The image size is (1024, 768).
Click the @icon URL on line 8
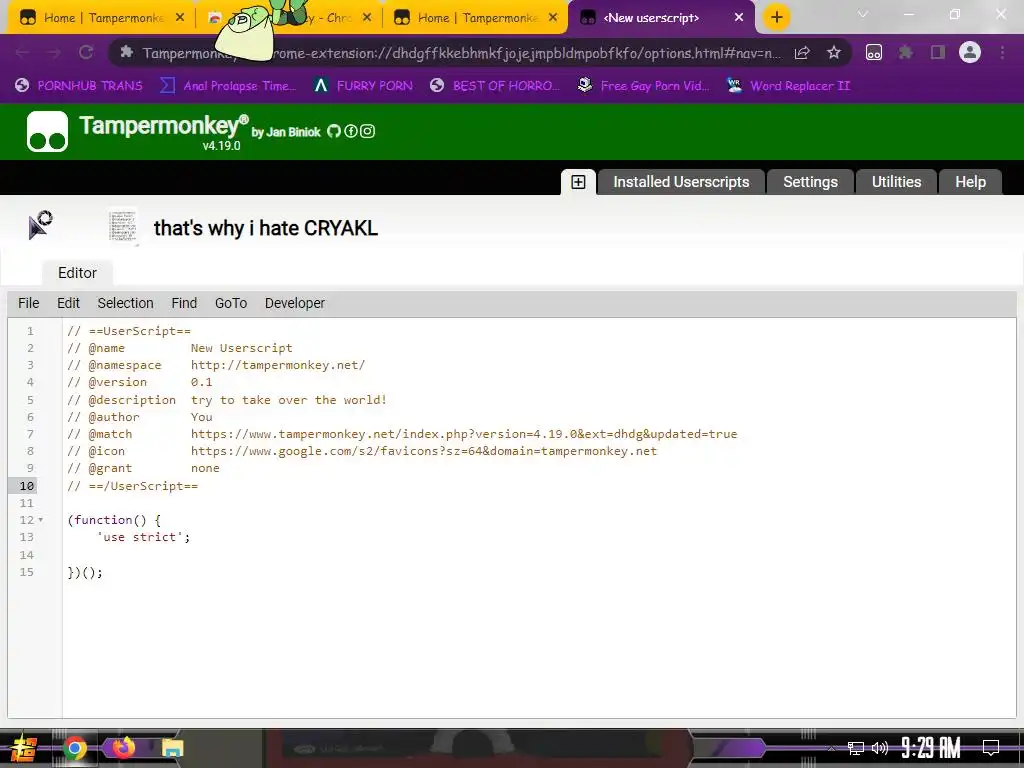[424, 451]
